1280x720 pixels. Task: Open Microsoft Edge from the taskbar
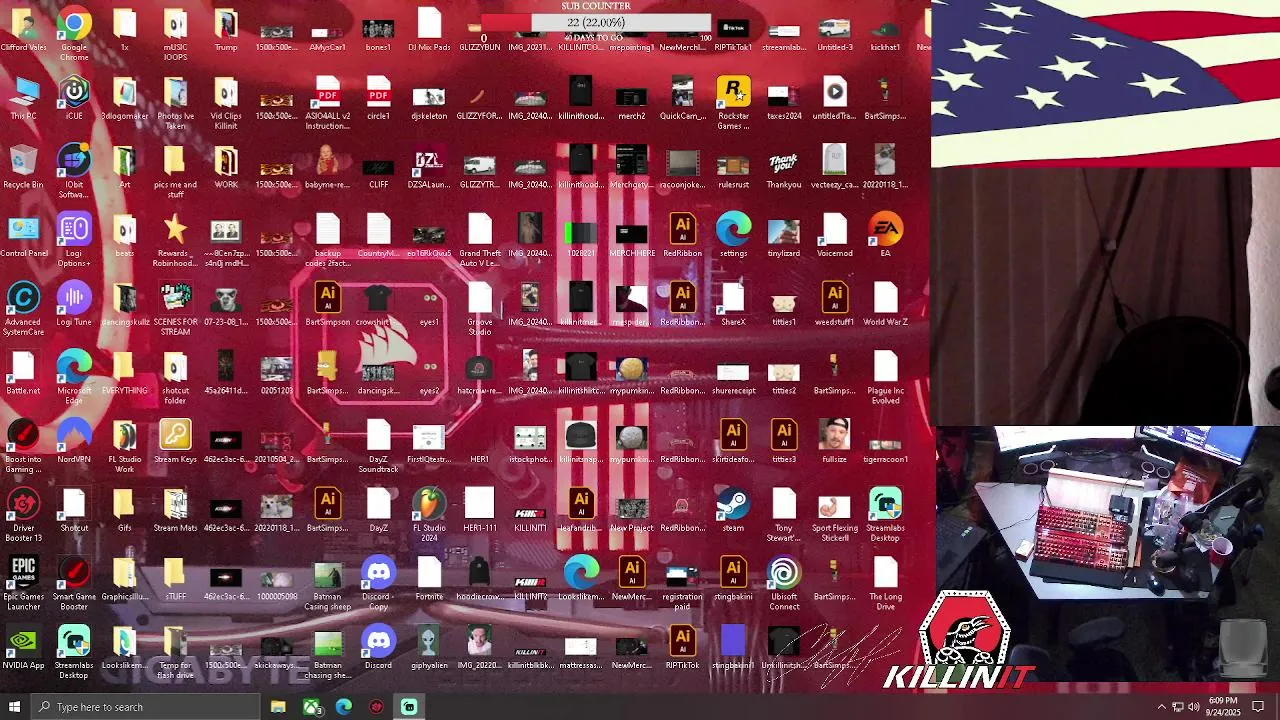pos(344,707)
